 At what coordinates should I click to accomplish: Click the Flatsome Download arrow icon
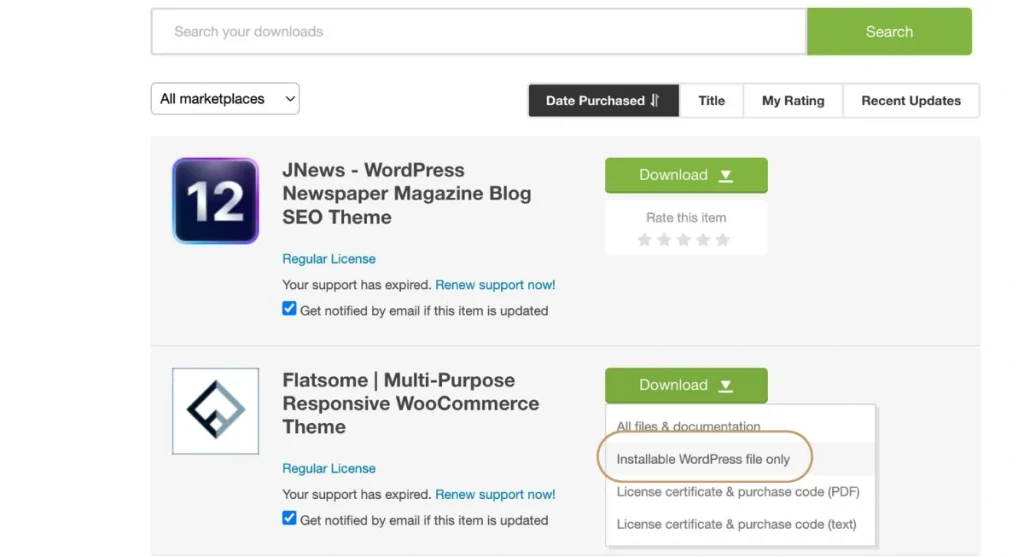click(726, 386)
